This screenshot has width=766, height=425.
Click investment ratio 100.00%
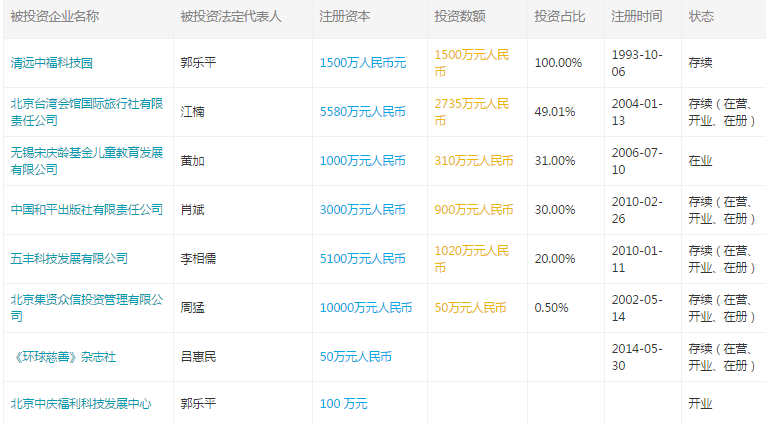558,63
